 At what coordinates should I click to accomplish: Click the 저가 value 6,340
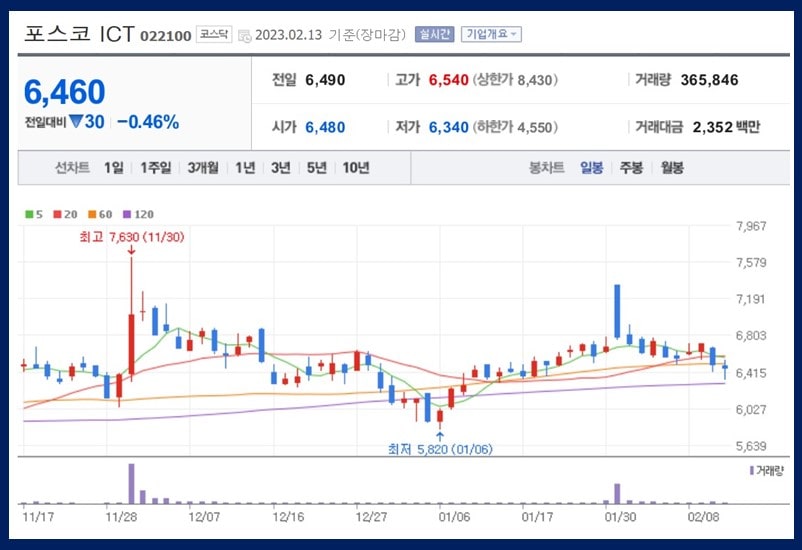(x=449, y=127)
